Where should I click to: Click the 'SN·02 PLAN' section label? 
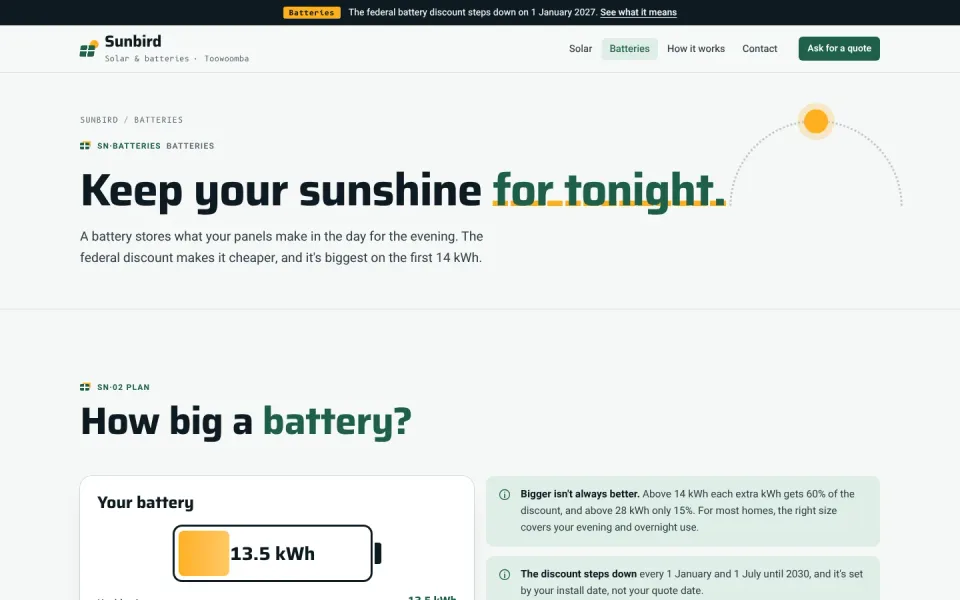[123, 387]
